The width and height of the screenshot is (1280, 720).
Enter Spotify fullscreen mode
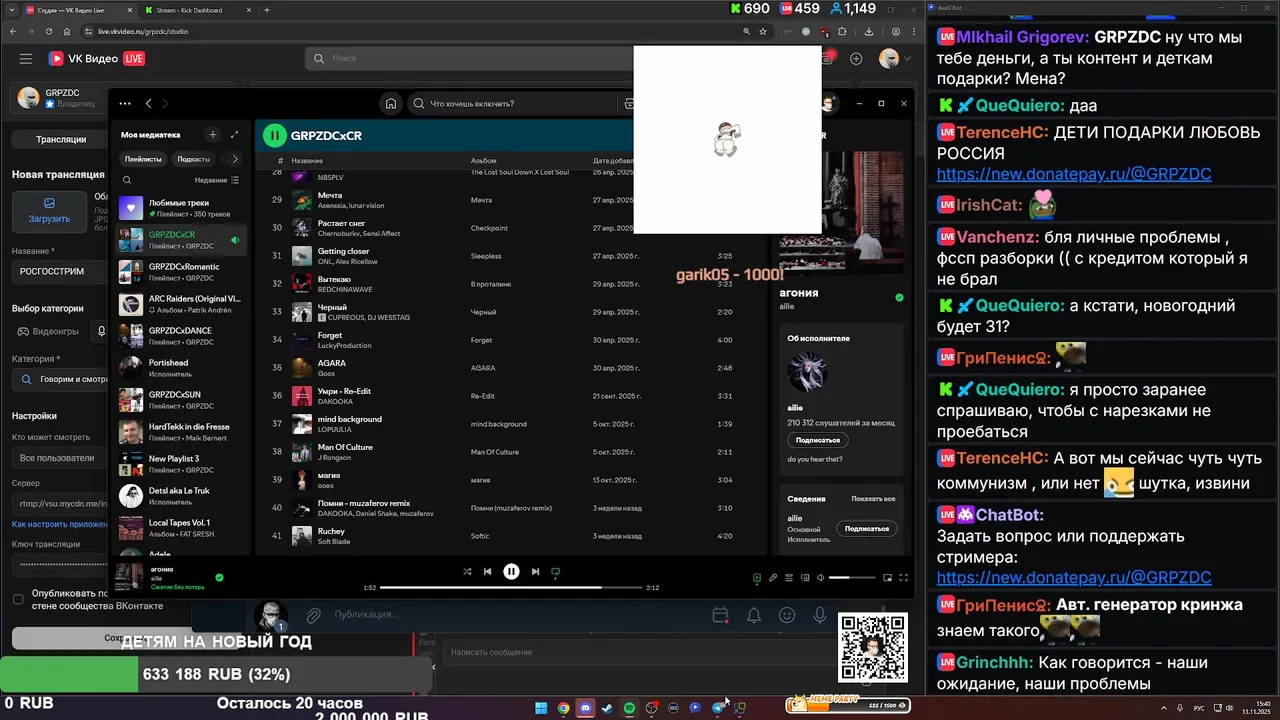coord(903,577)
